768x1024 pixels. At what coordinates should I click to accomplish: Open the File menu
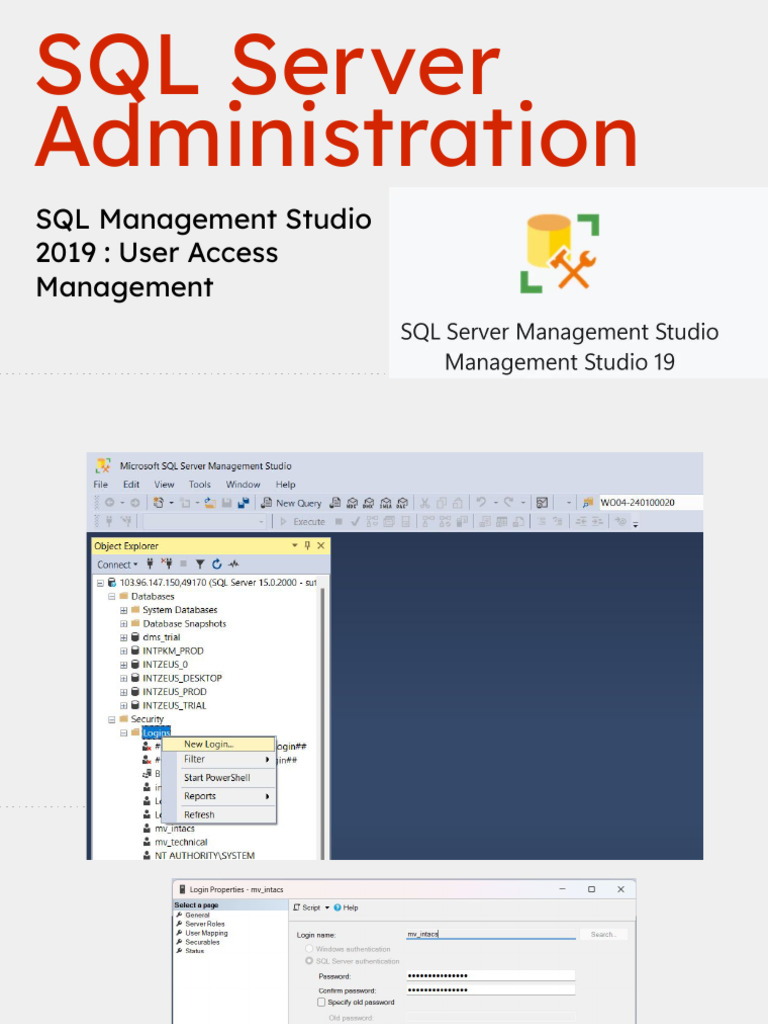tap(101, 485)
